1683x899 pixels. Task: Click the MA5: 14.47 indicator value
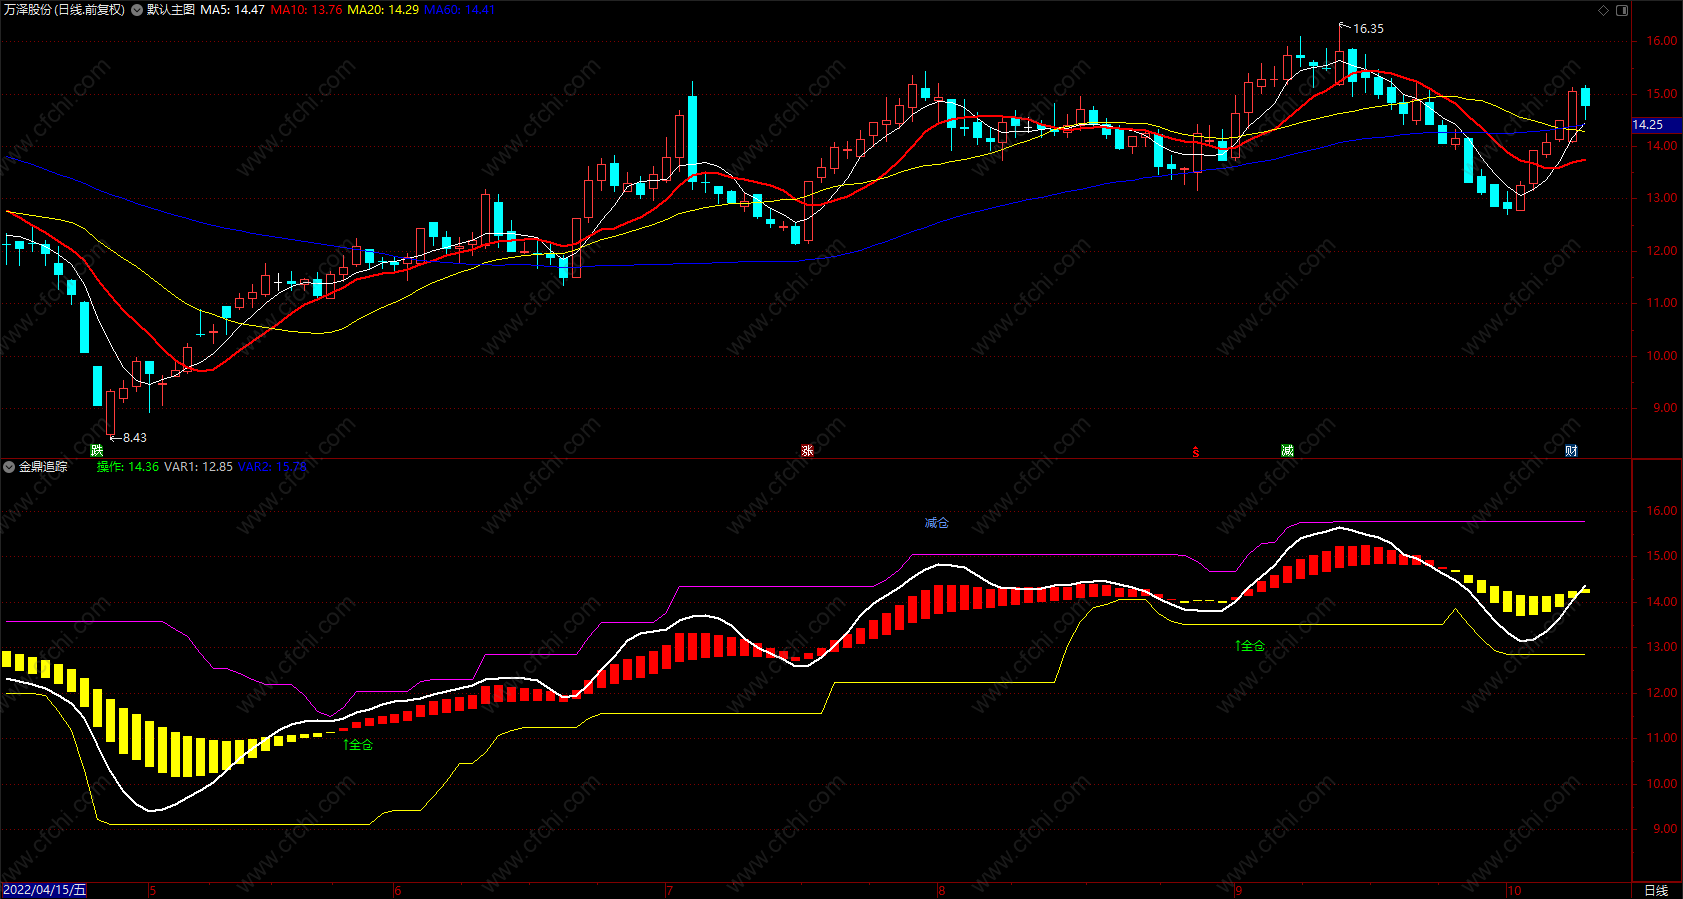point(232,10)
